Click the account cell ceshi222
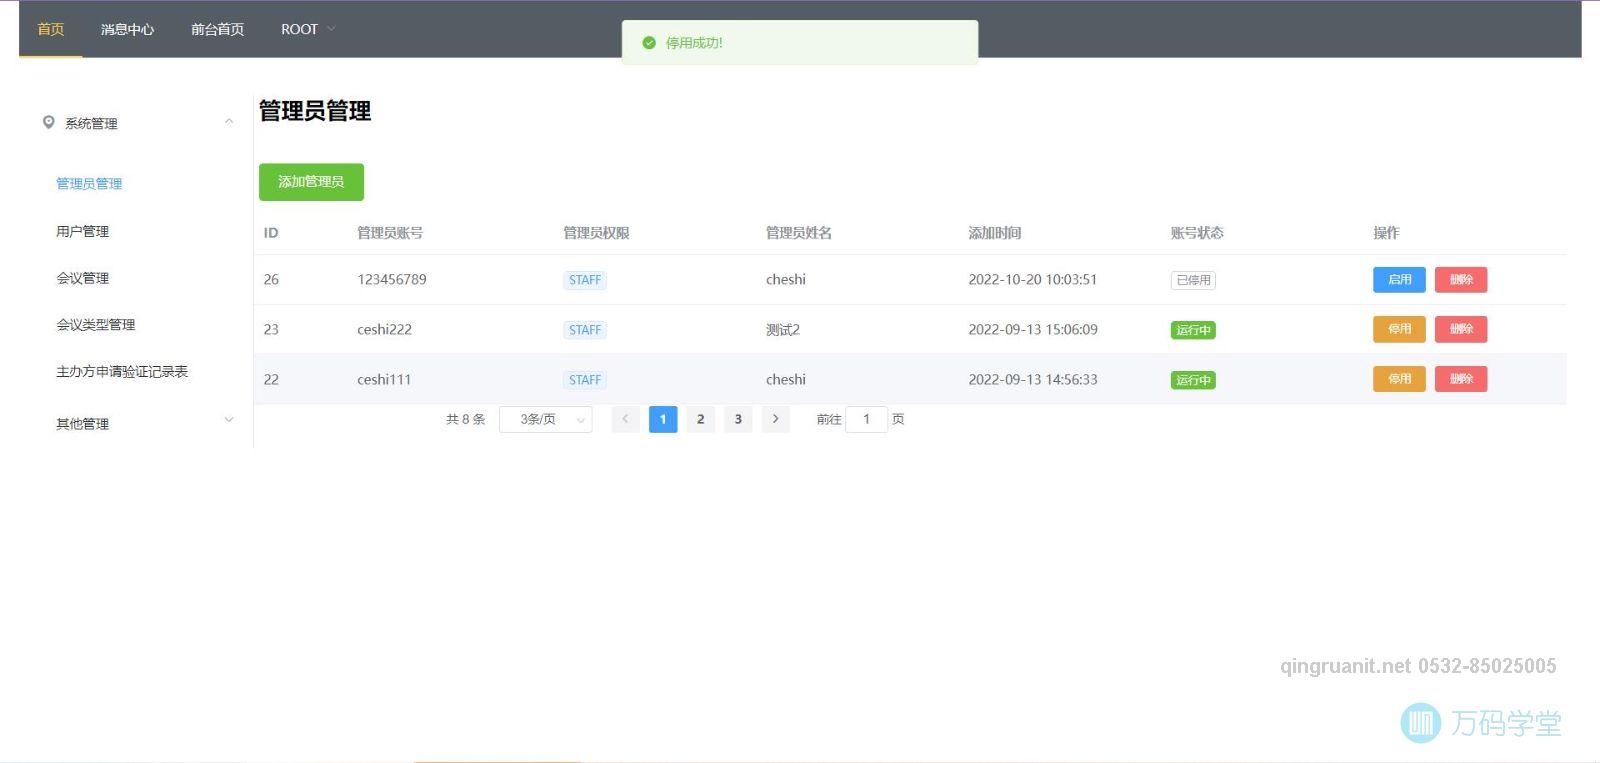The image size is (1600, 763). 384,329
